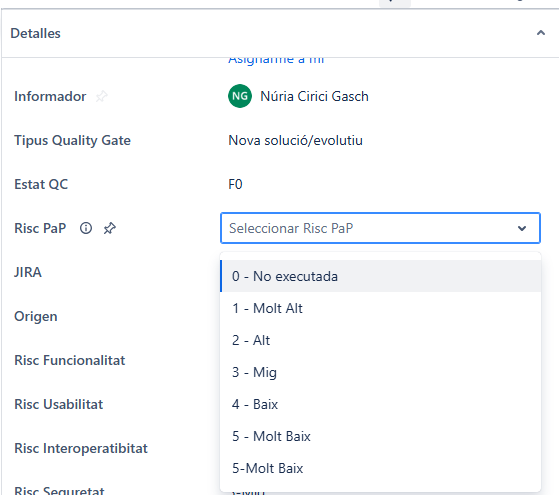
Task: Collapse the Detalles section chevron
Action: (540, 33)
